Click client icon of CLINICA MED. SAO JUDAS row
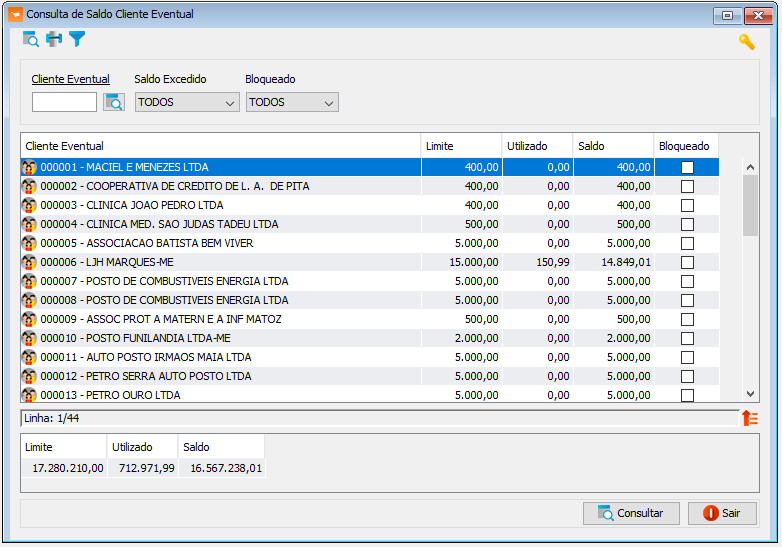This screenshot has width=782, height=547. coord(29,224)
